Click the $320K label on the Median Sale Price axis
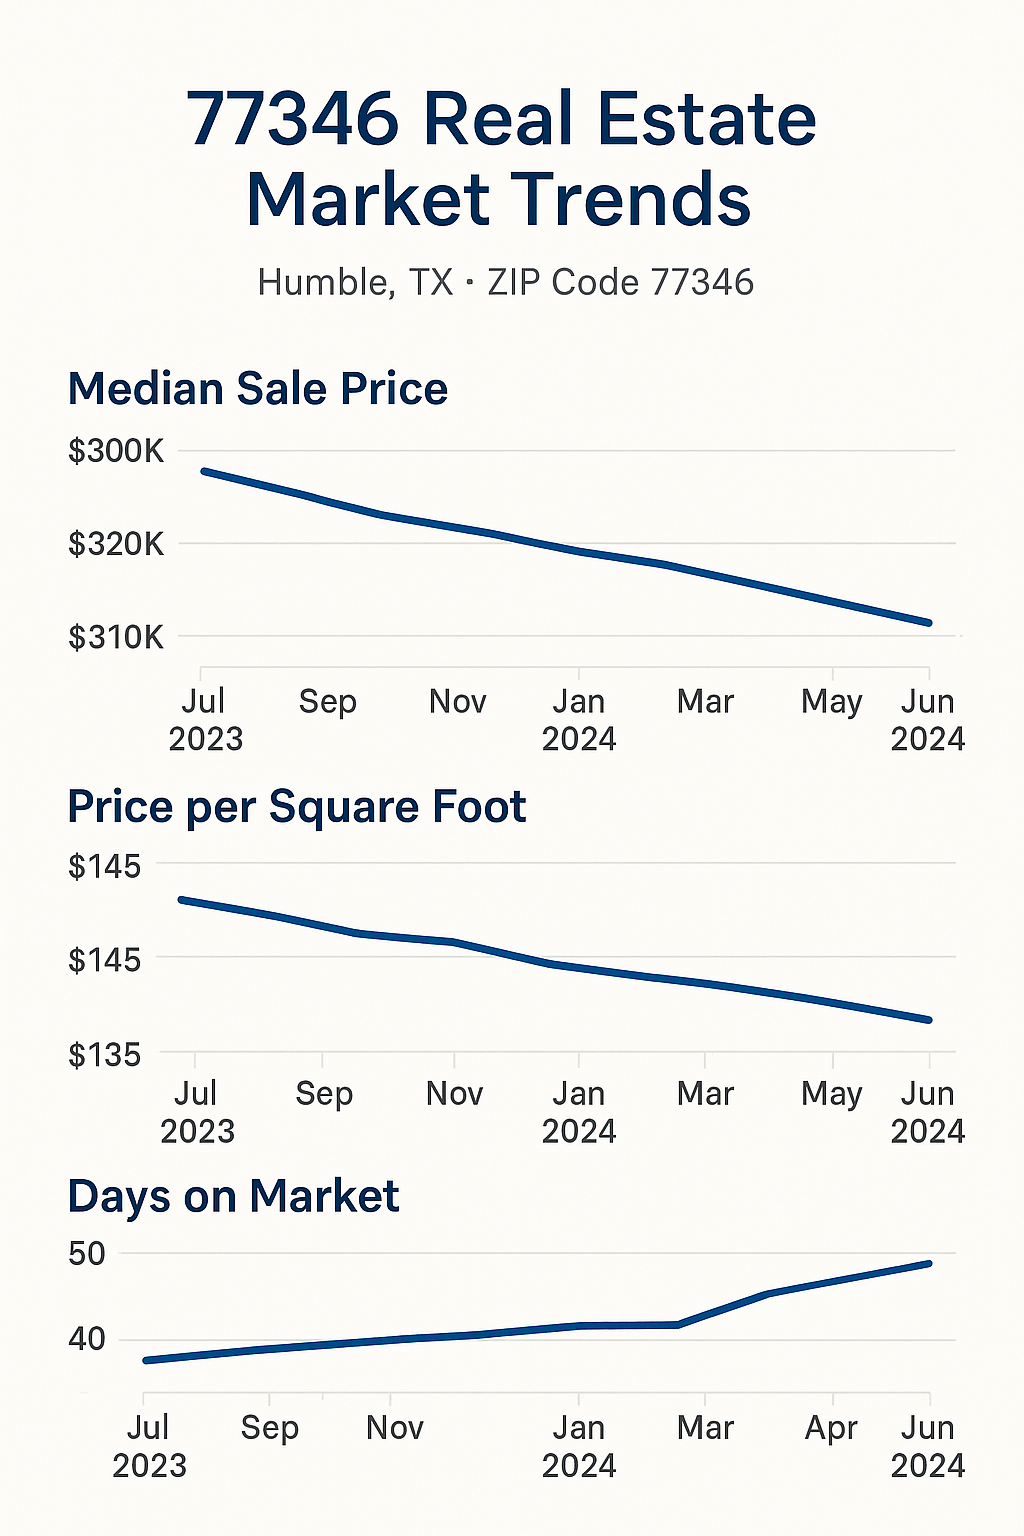The image size is (1024, 1536). point(115,544)
